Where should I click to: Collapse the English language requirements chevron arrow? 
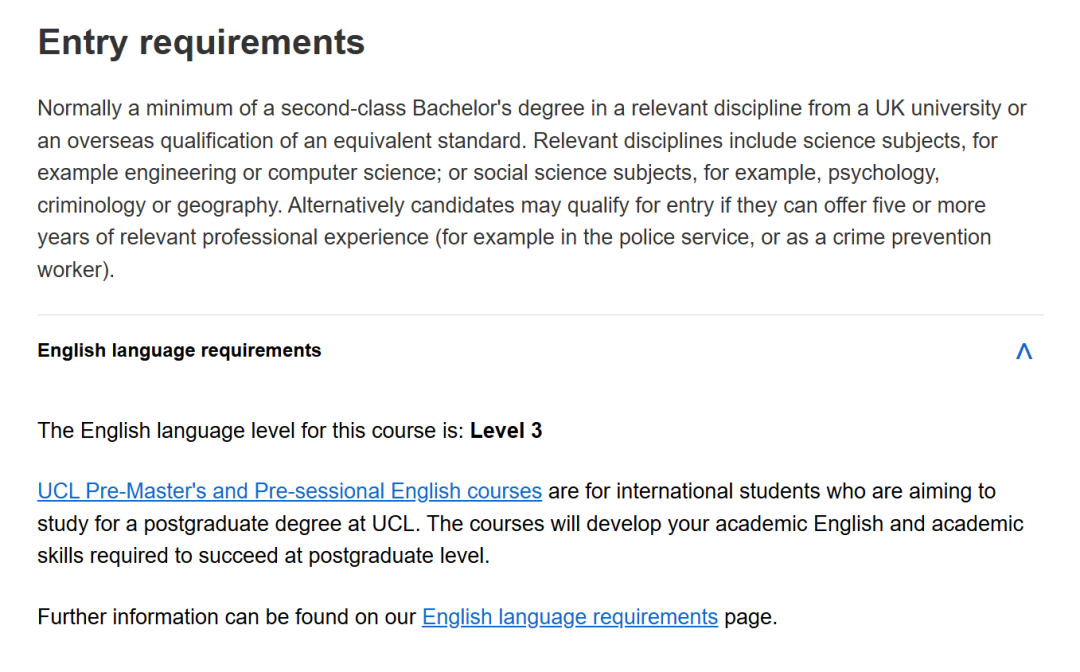pyautogui.click(x=1023, y=351)
